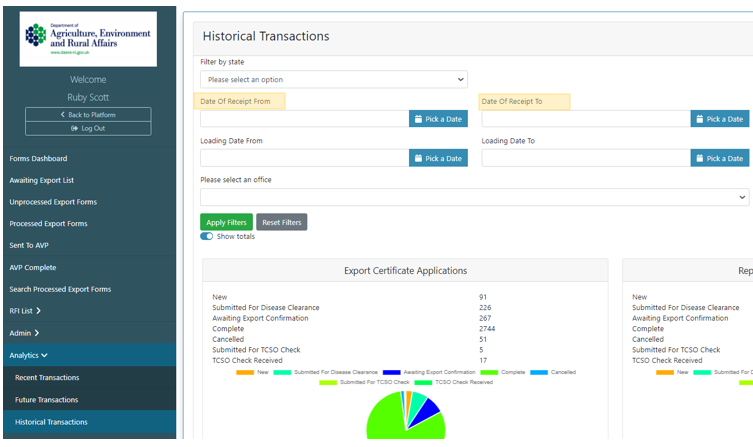Open the Filter by state dropdown
The width and height of the screenshot is (753, 447).
pos(334,79)
